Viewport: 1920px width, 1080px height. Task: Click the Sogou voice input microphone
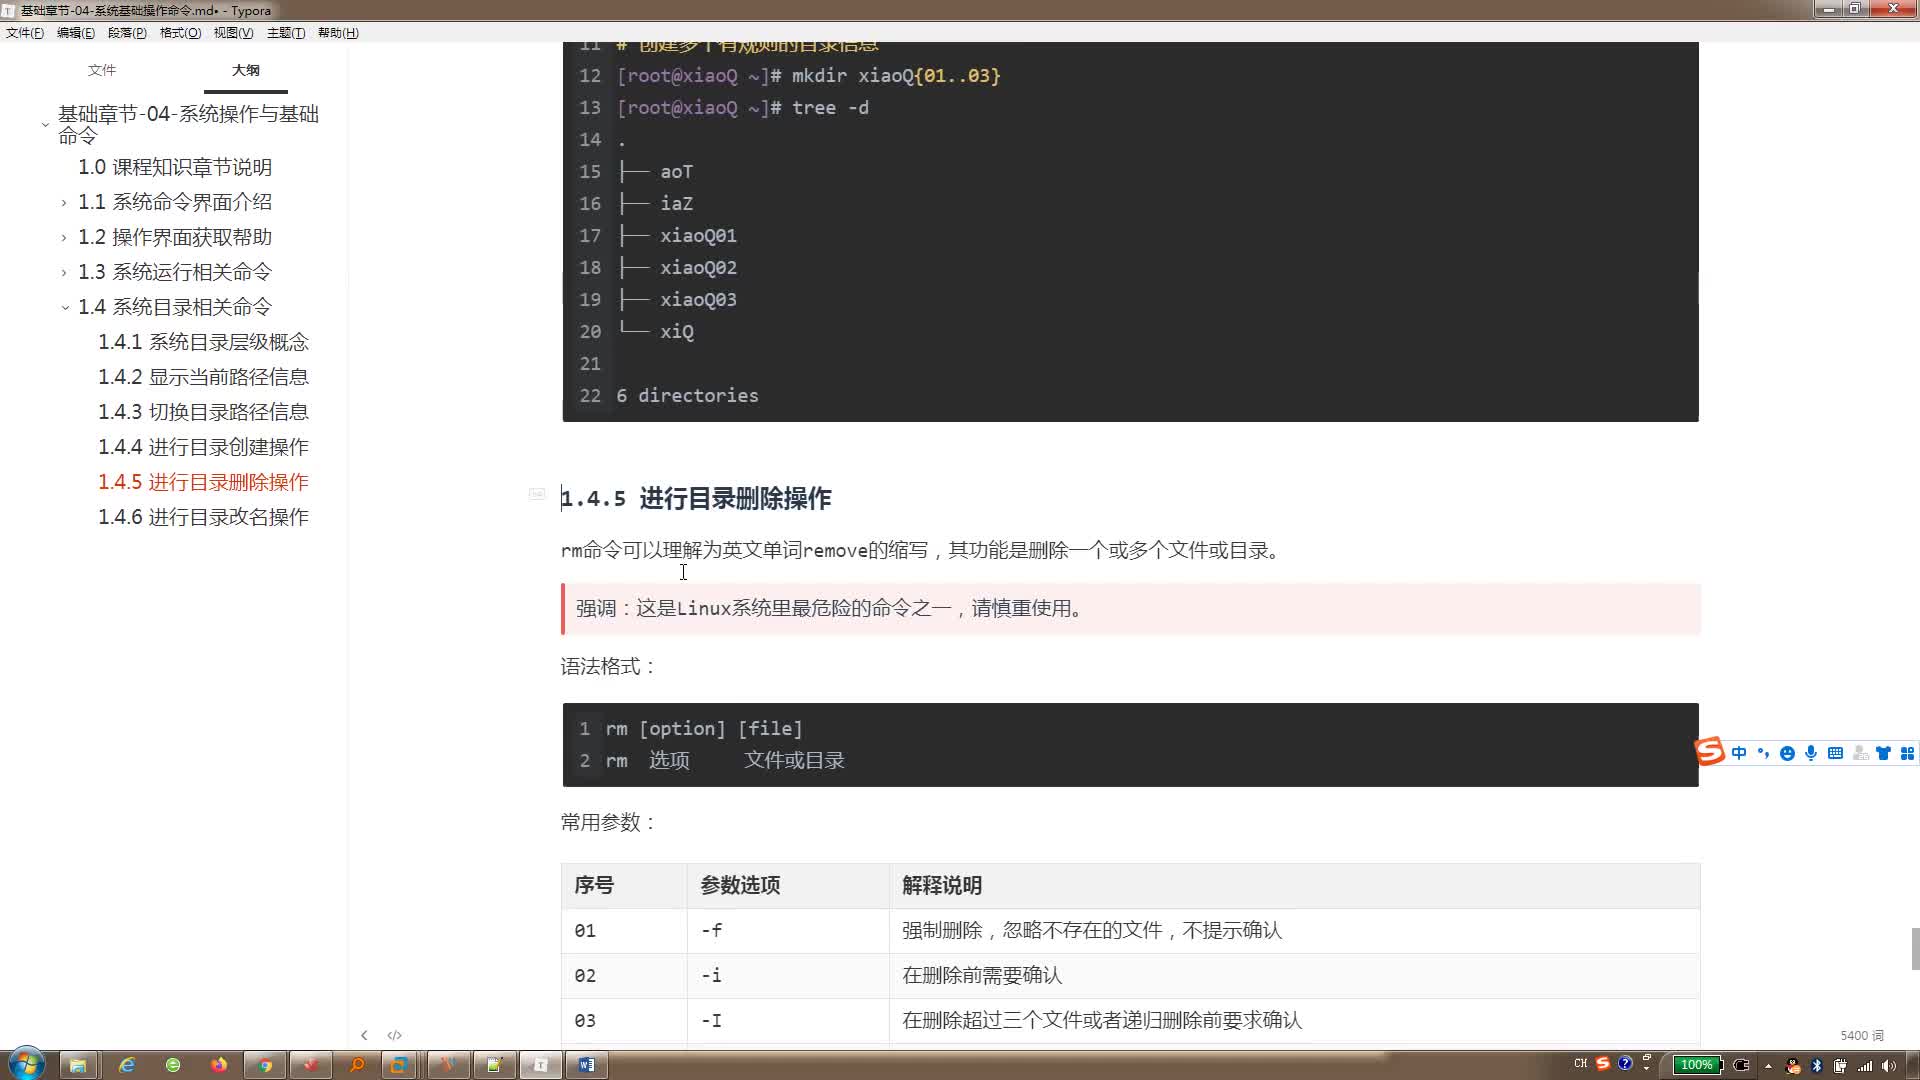[1811, 753]
